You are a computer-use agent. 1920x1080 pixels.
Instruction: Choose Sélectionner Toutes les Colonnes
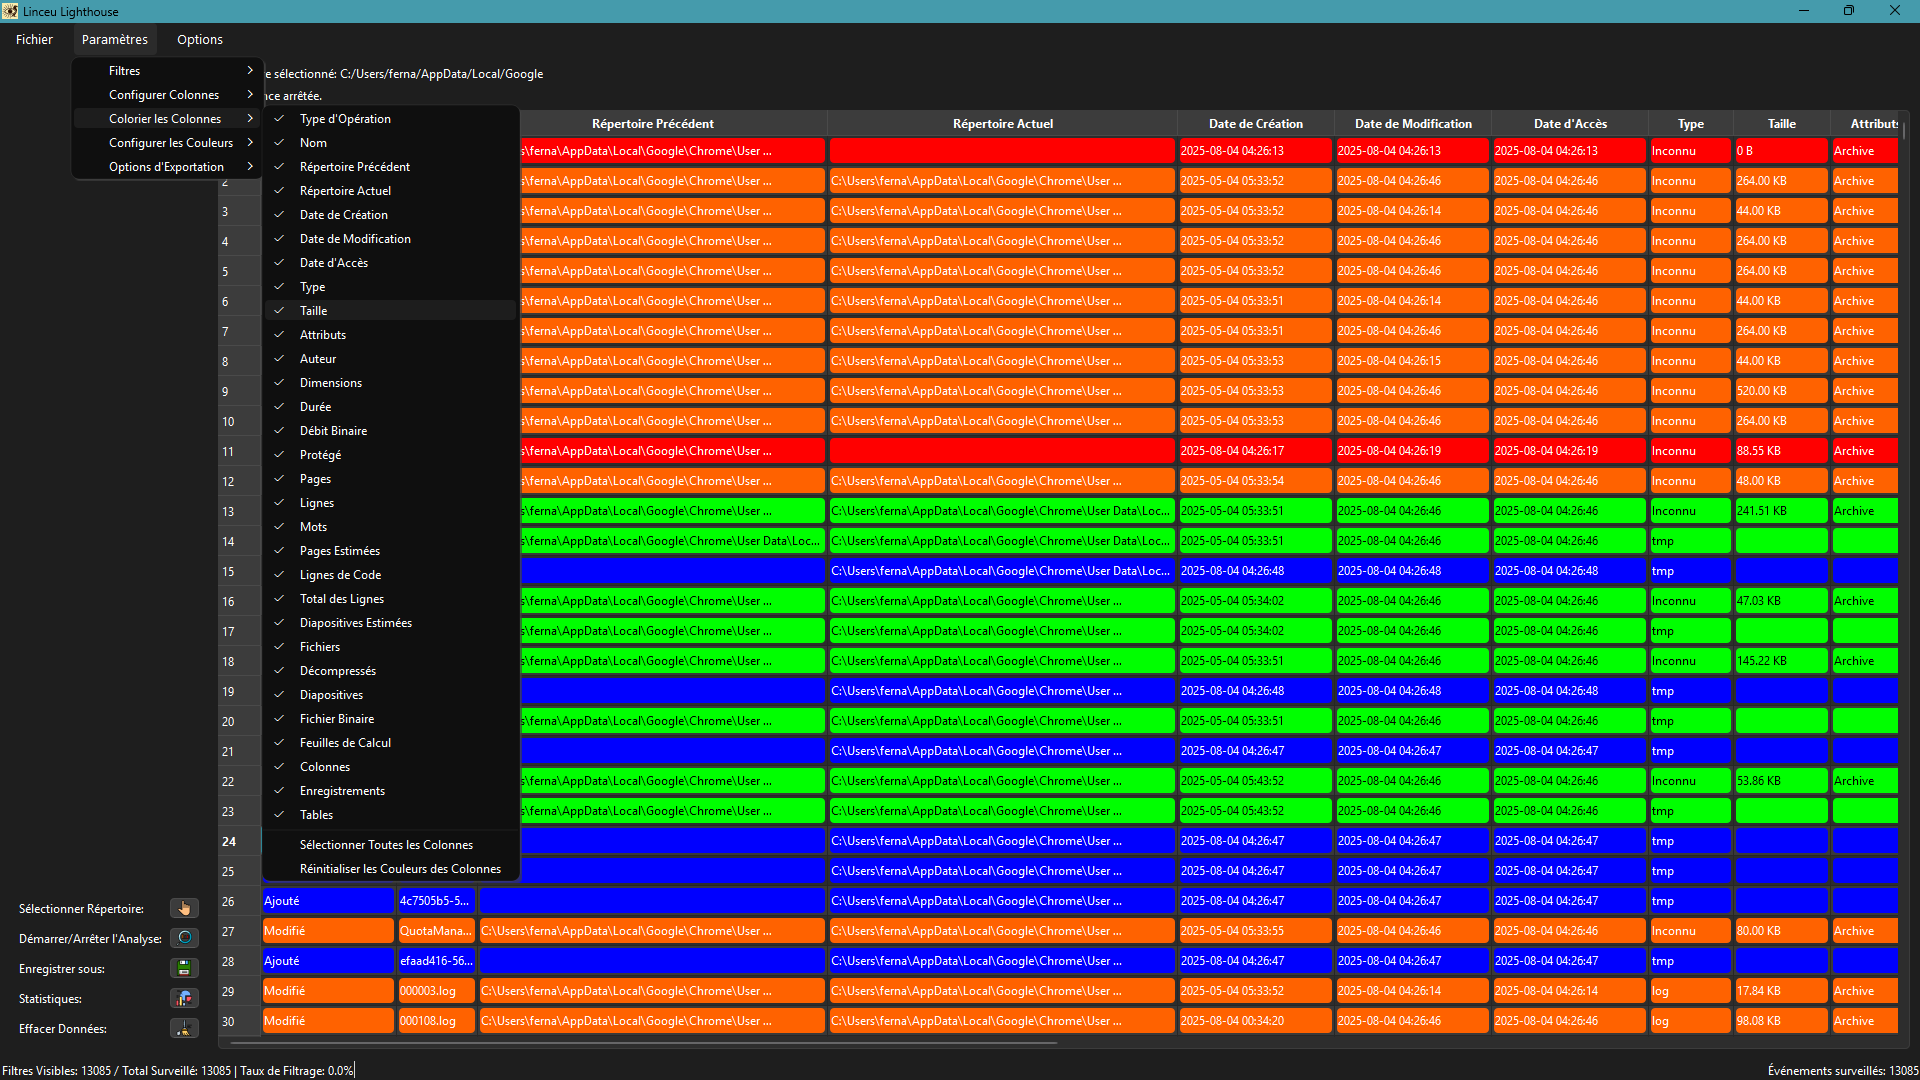click(x=386, y=845)
